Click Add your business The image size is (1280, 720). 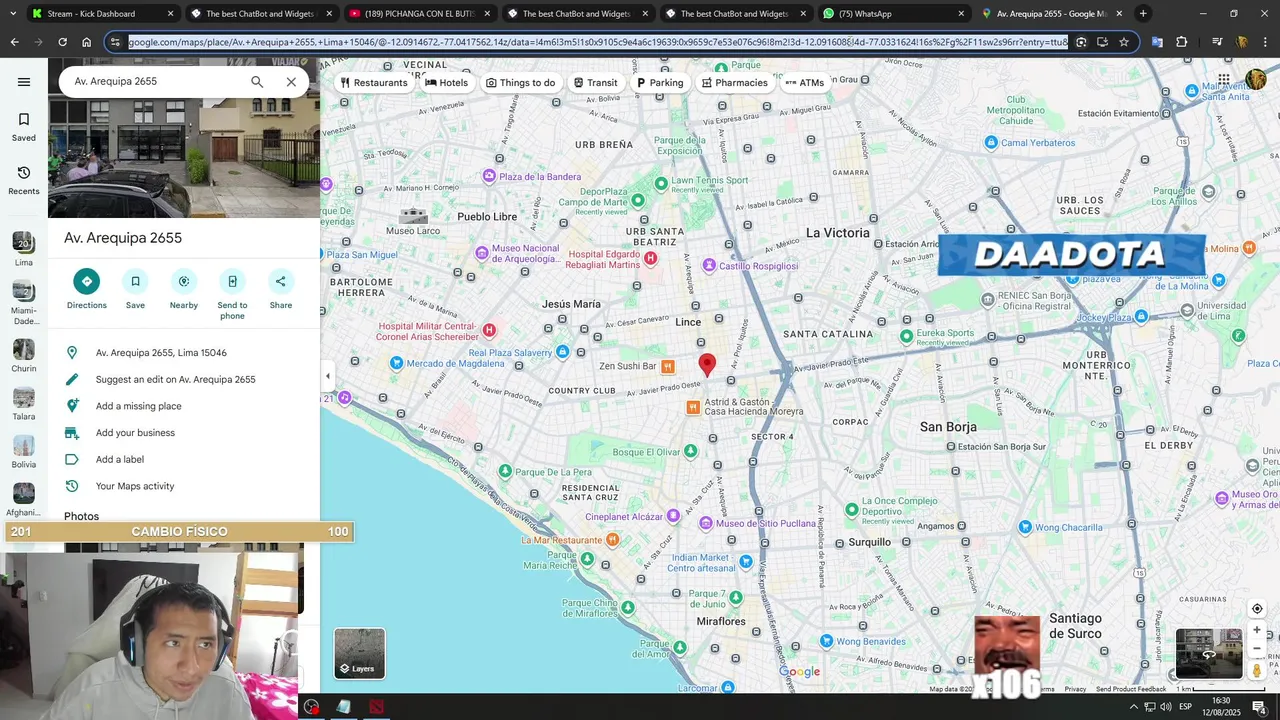click(x=184, y=433)
